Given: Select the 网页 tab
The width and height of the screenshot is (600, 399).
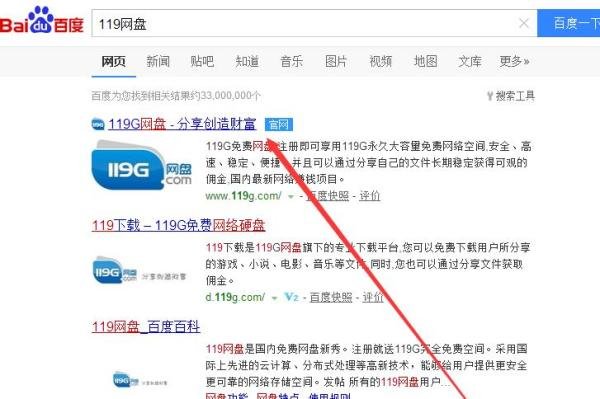Looking at the screenshot, I should point(113,61).
